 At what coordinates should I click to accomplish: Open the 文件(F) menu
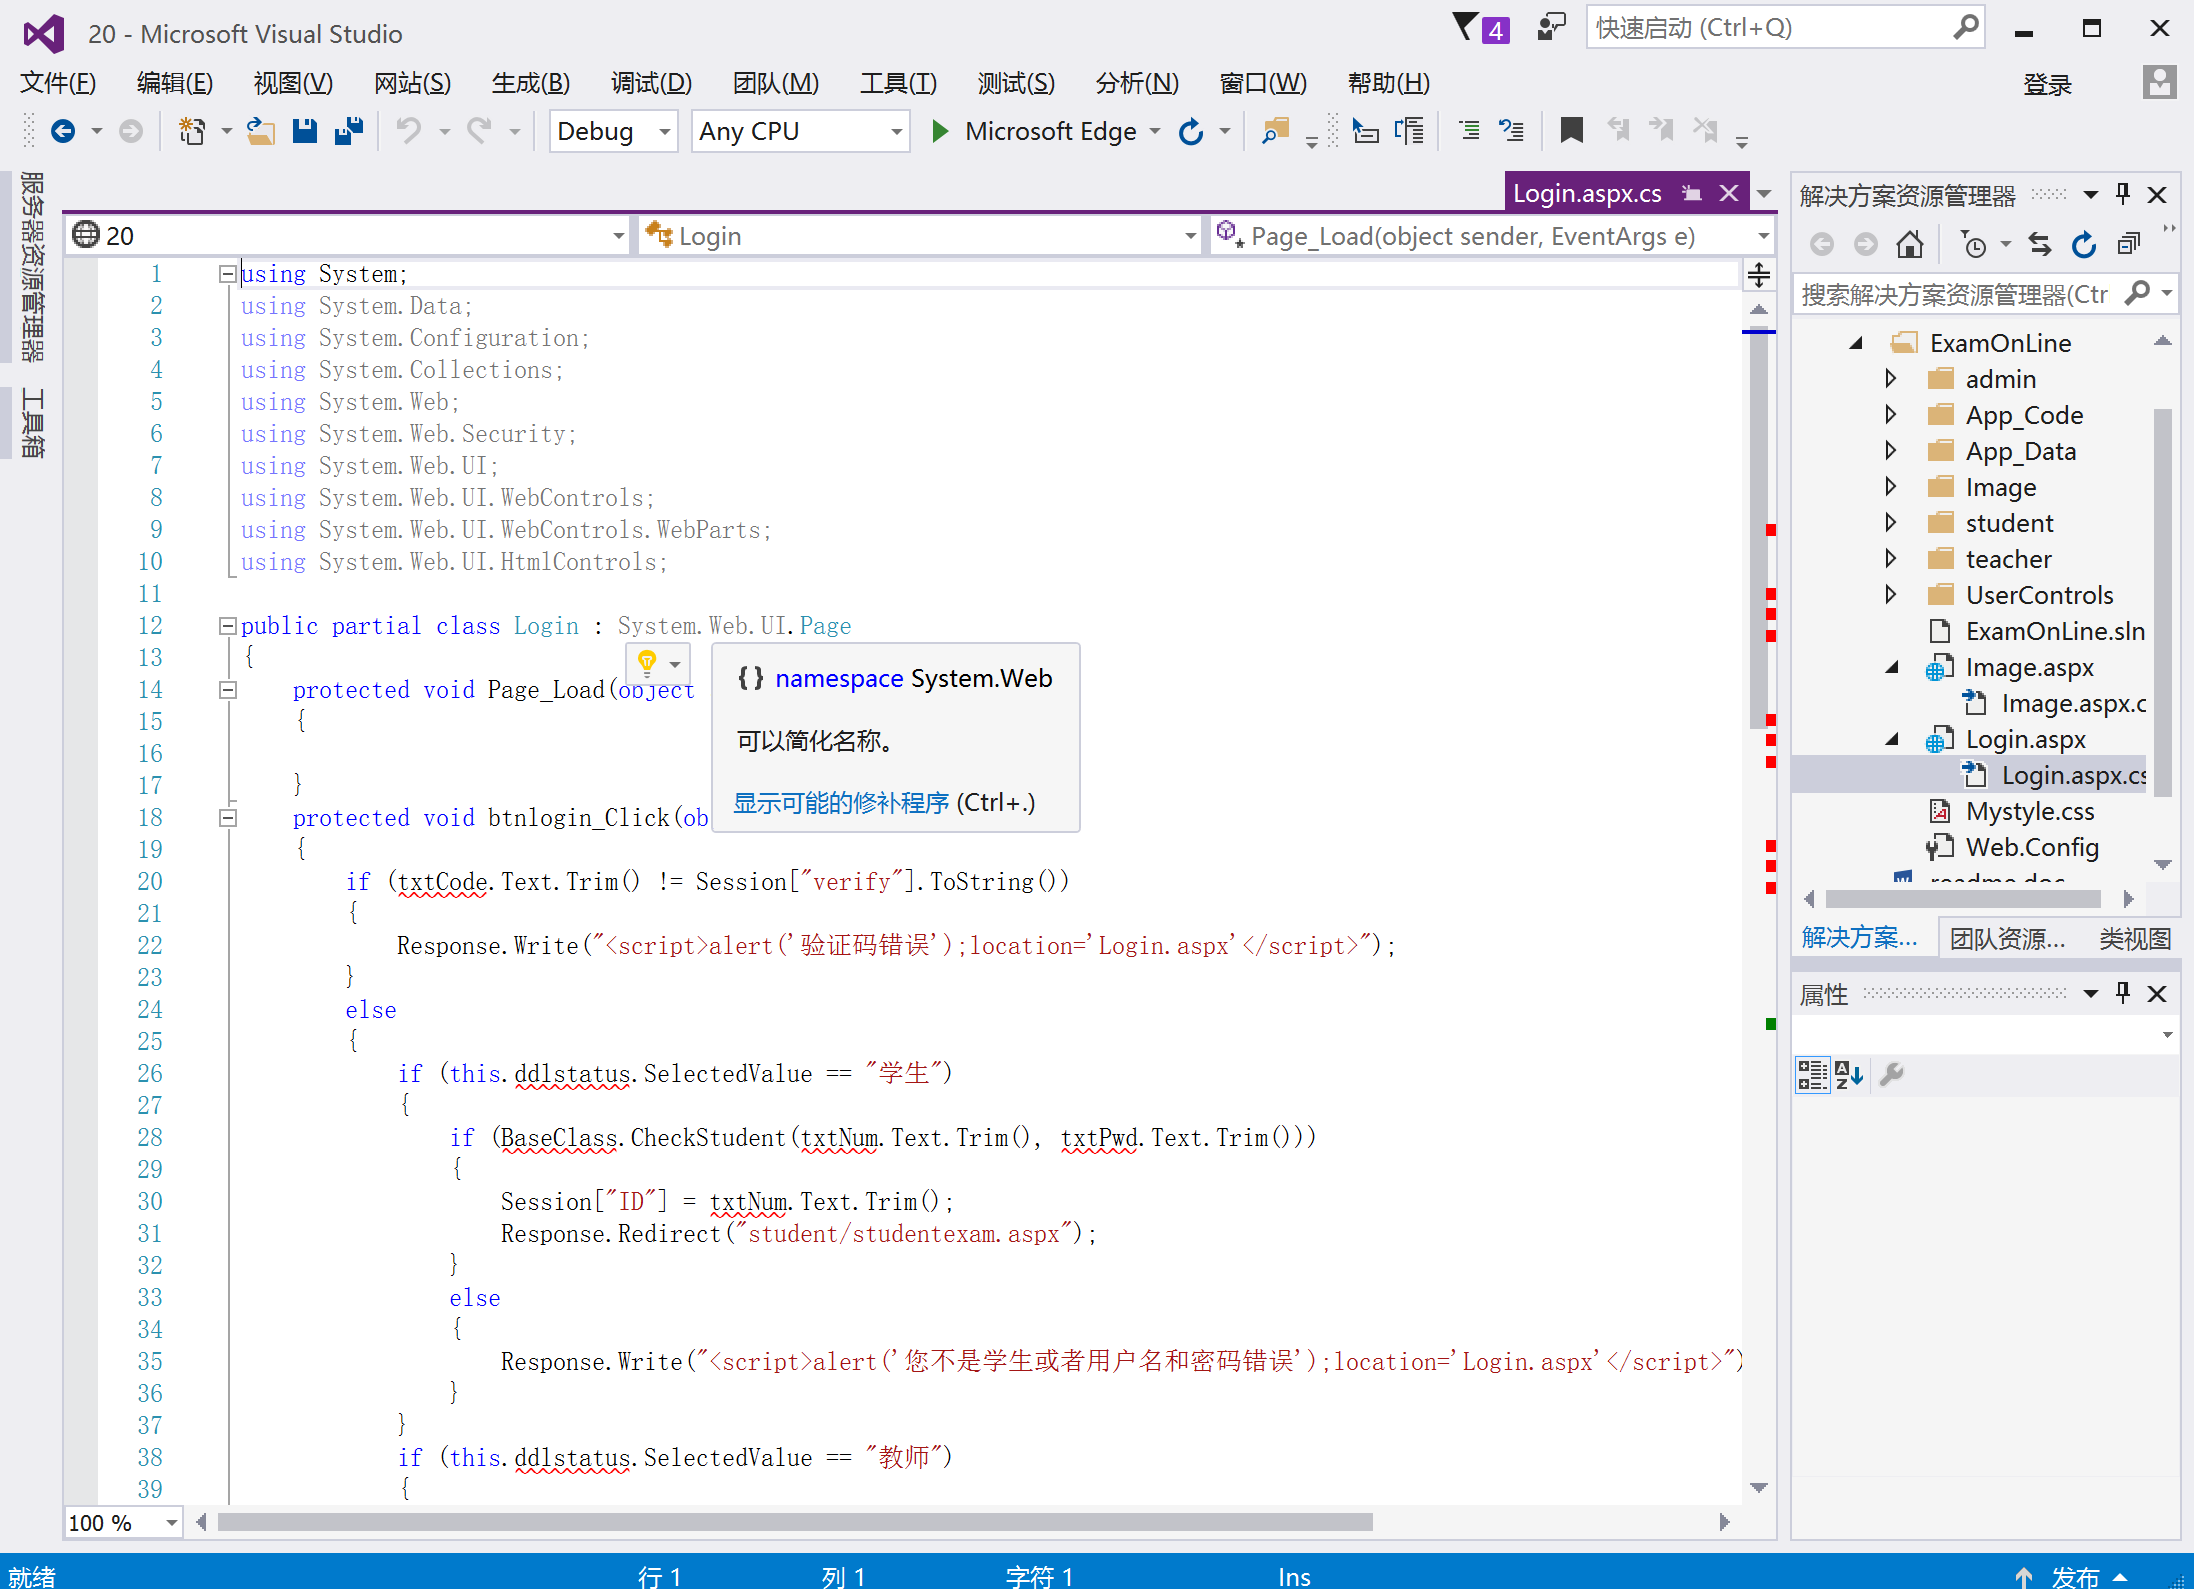(58, 83)
